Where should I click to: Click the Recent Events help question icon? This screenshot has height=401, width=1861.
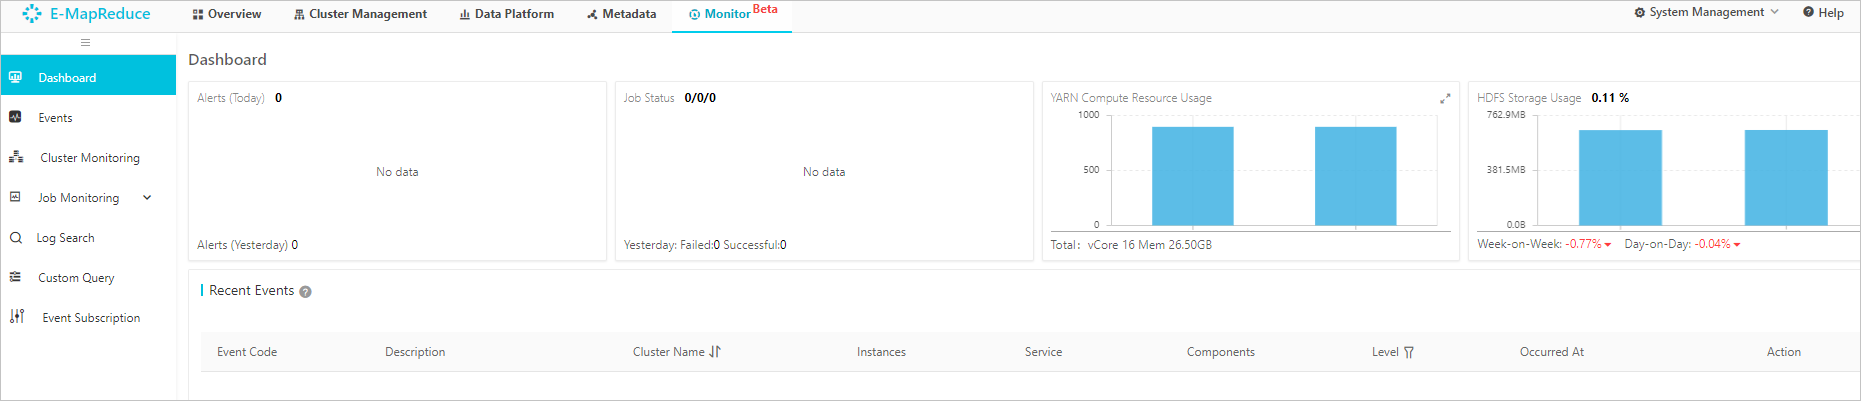coord(306,292)
